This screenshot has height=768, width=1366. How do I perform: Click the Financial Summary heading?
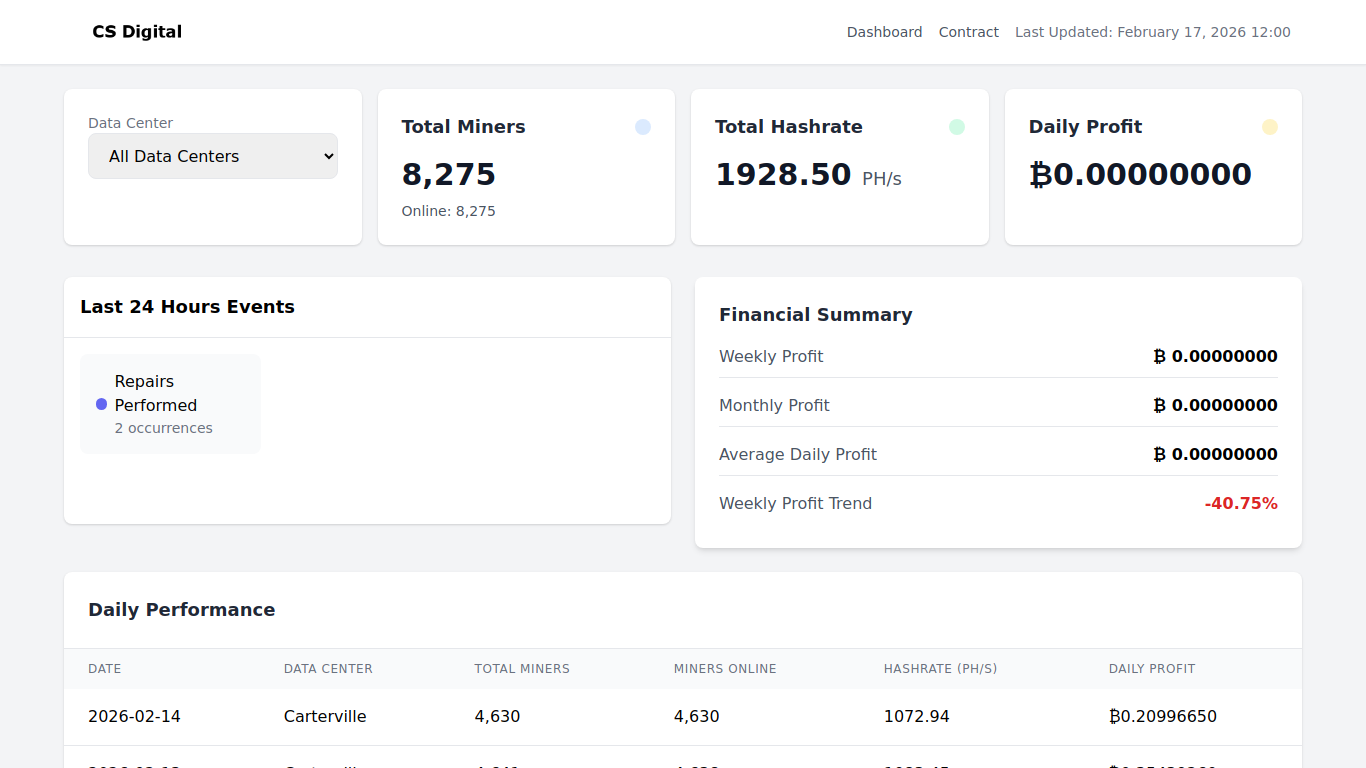(x=816, y=315)
